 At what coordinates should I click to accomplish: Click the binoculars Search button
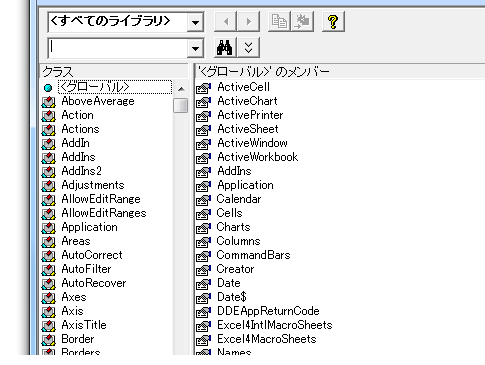[225, 48]
